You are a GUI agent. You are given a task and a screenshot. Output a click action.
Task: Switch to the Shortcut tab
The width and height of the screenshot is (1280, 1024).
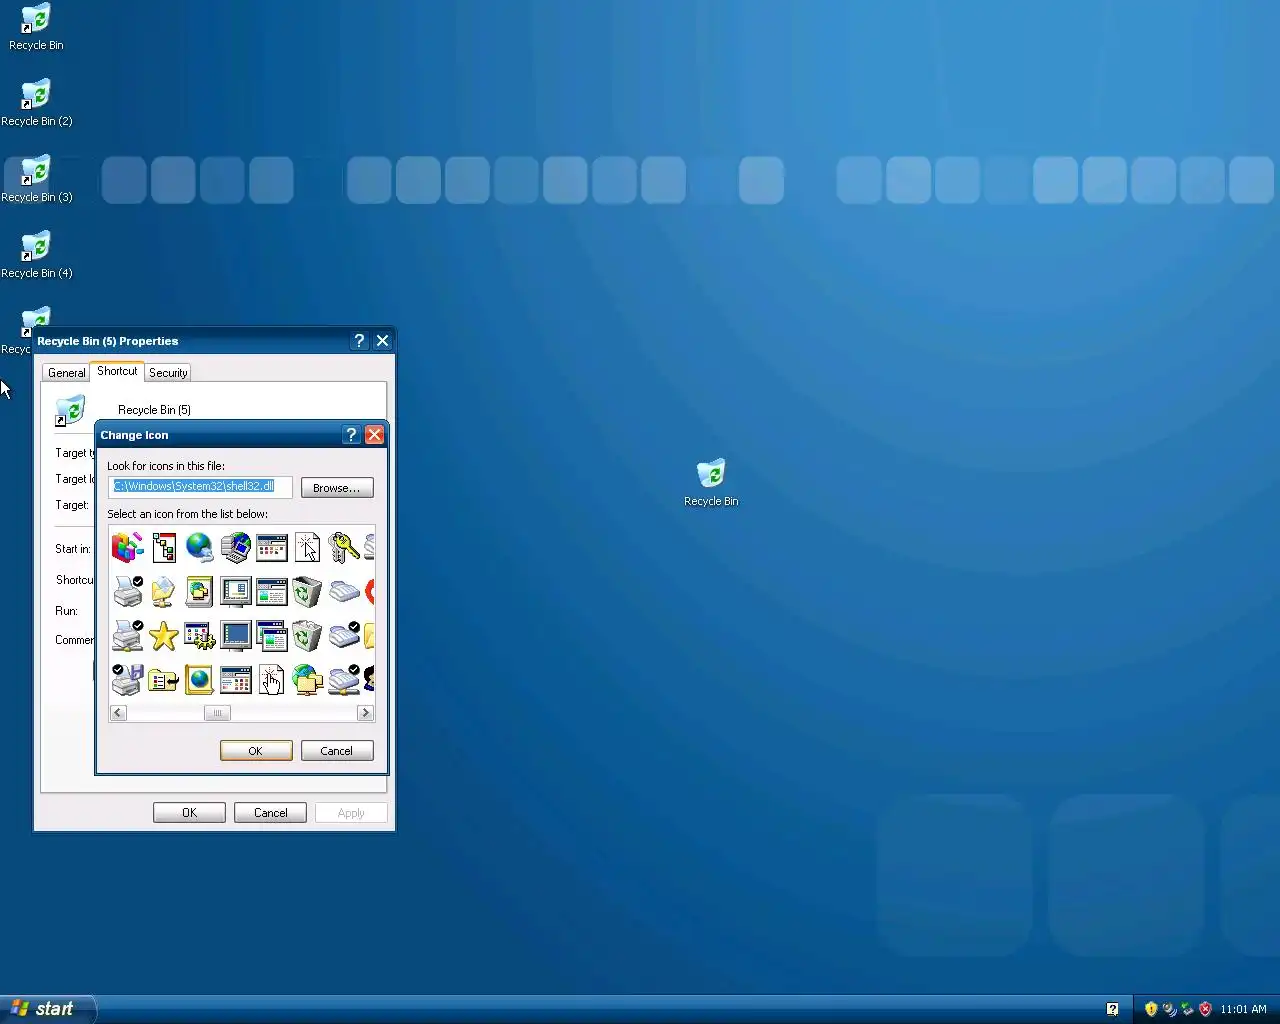(117, 371)
